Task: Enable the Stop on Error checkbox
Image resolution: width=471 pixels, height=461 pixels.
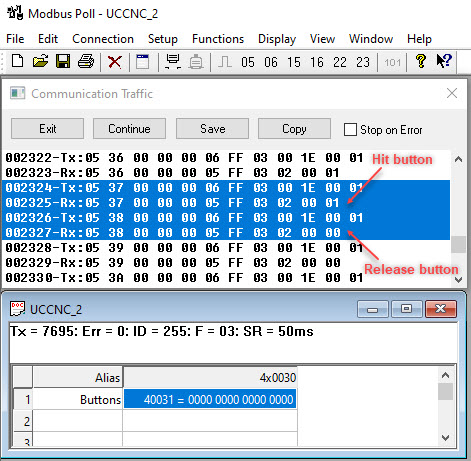Action: tap(350, 129)
